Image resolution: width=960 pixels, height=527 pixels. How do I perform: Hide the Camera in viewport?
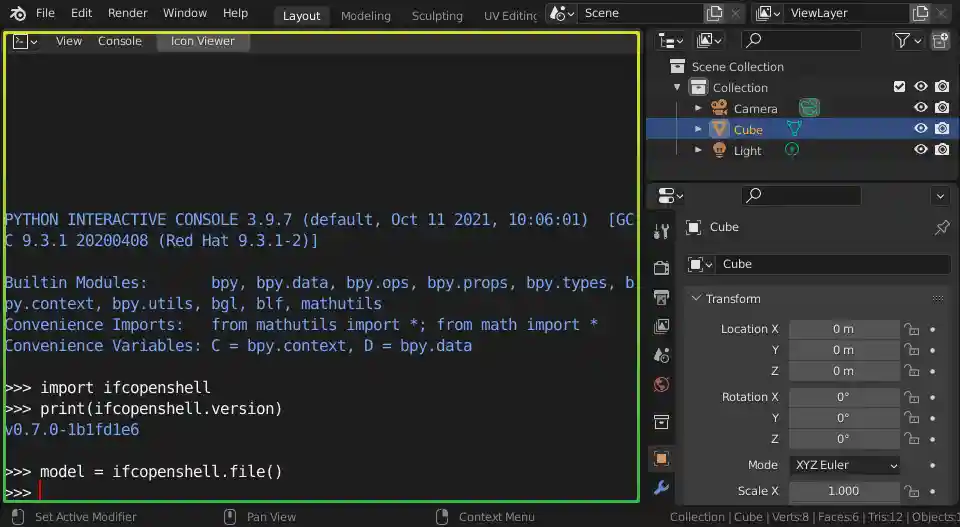(x=920, y=108)
